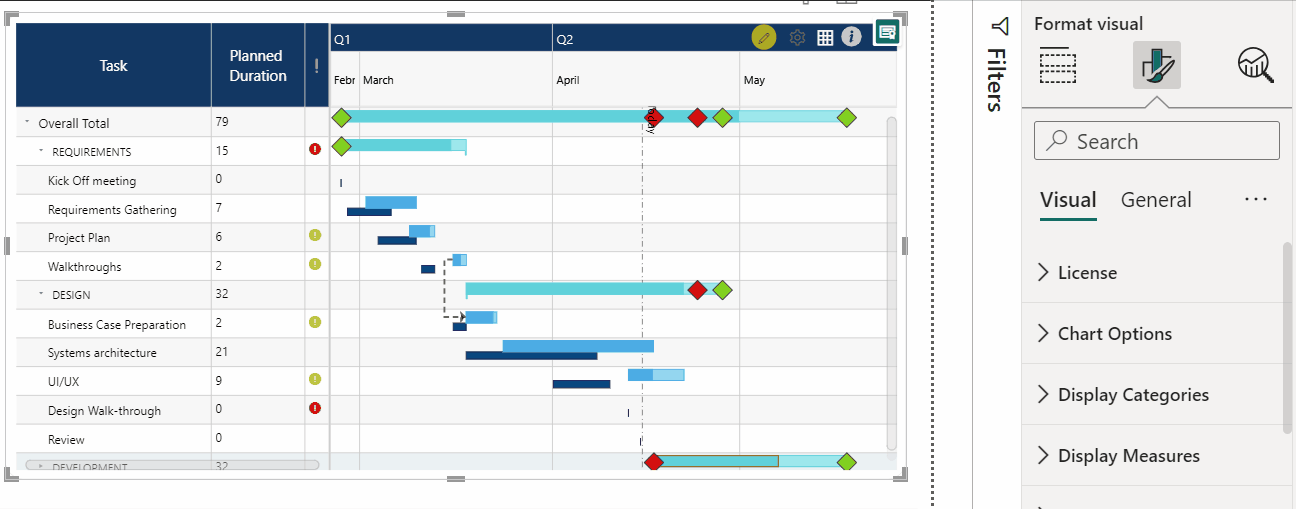Click the info icon in chart header

851,37
